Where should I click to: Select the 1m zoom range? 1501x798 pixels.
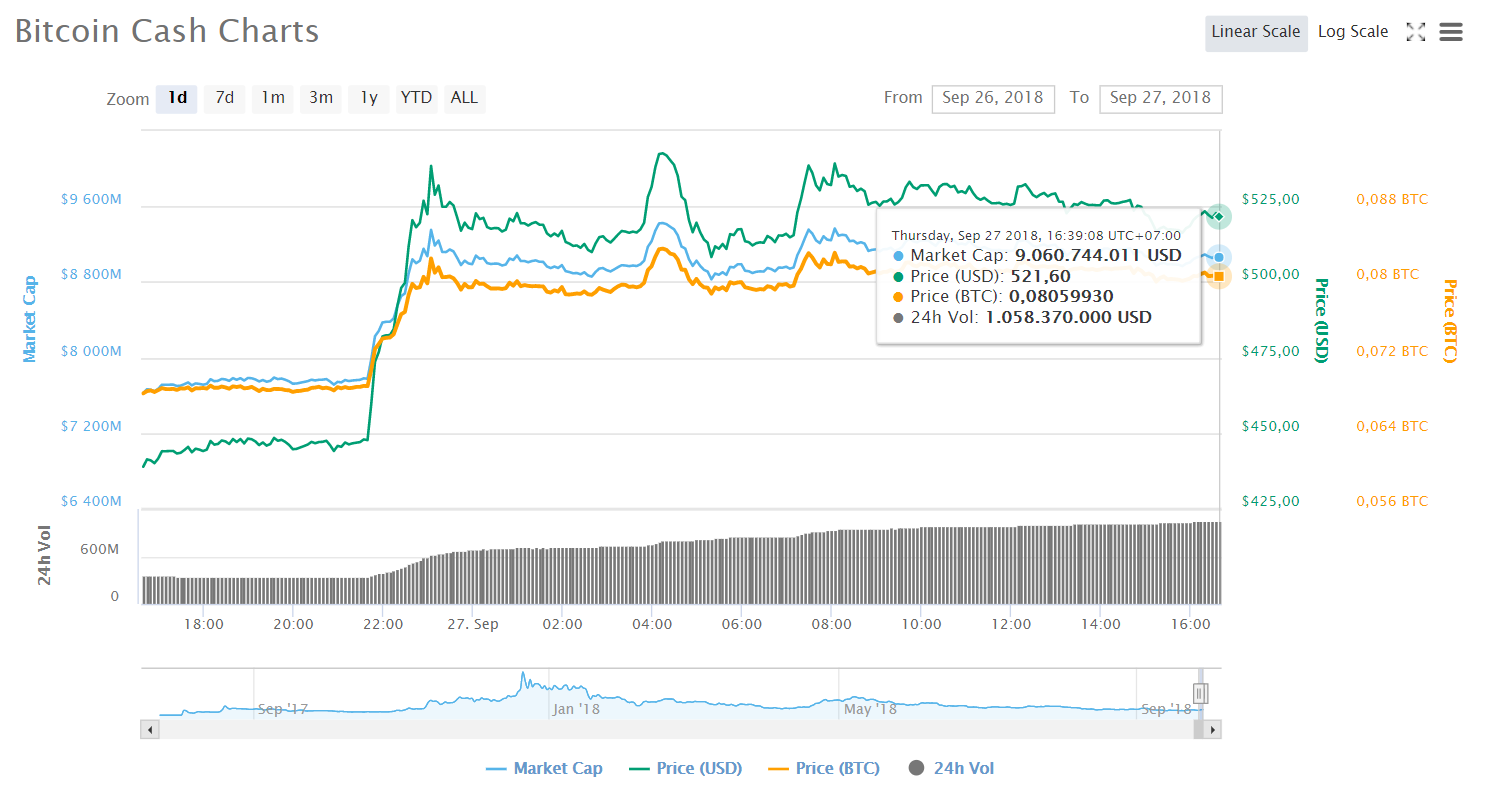[273, 98]
